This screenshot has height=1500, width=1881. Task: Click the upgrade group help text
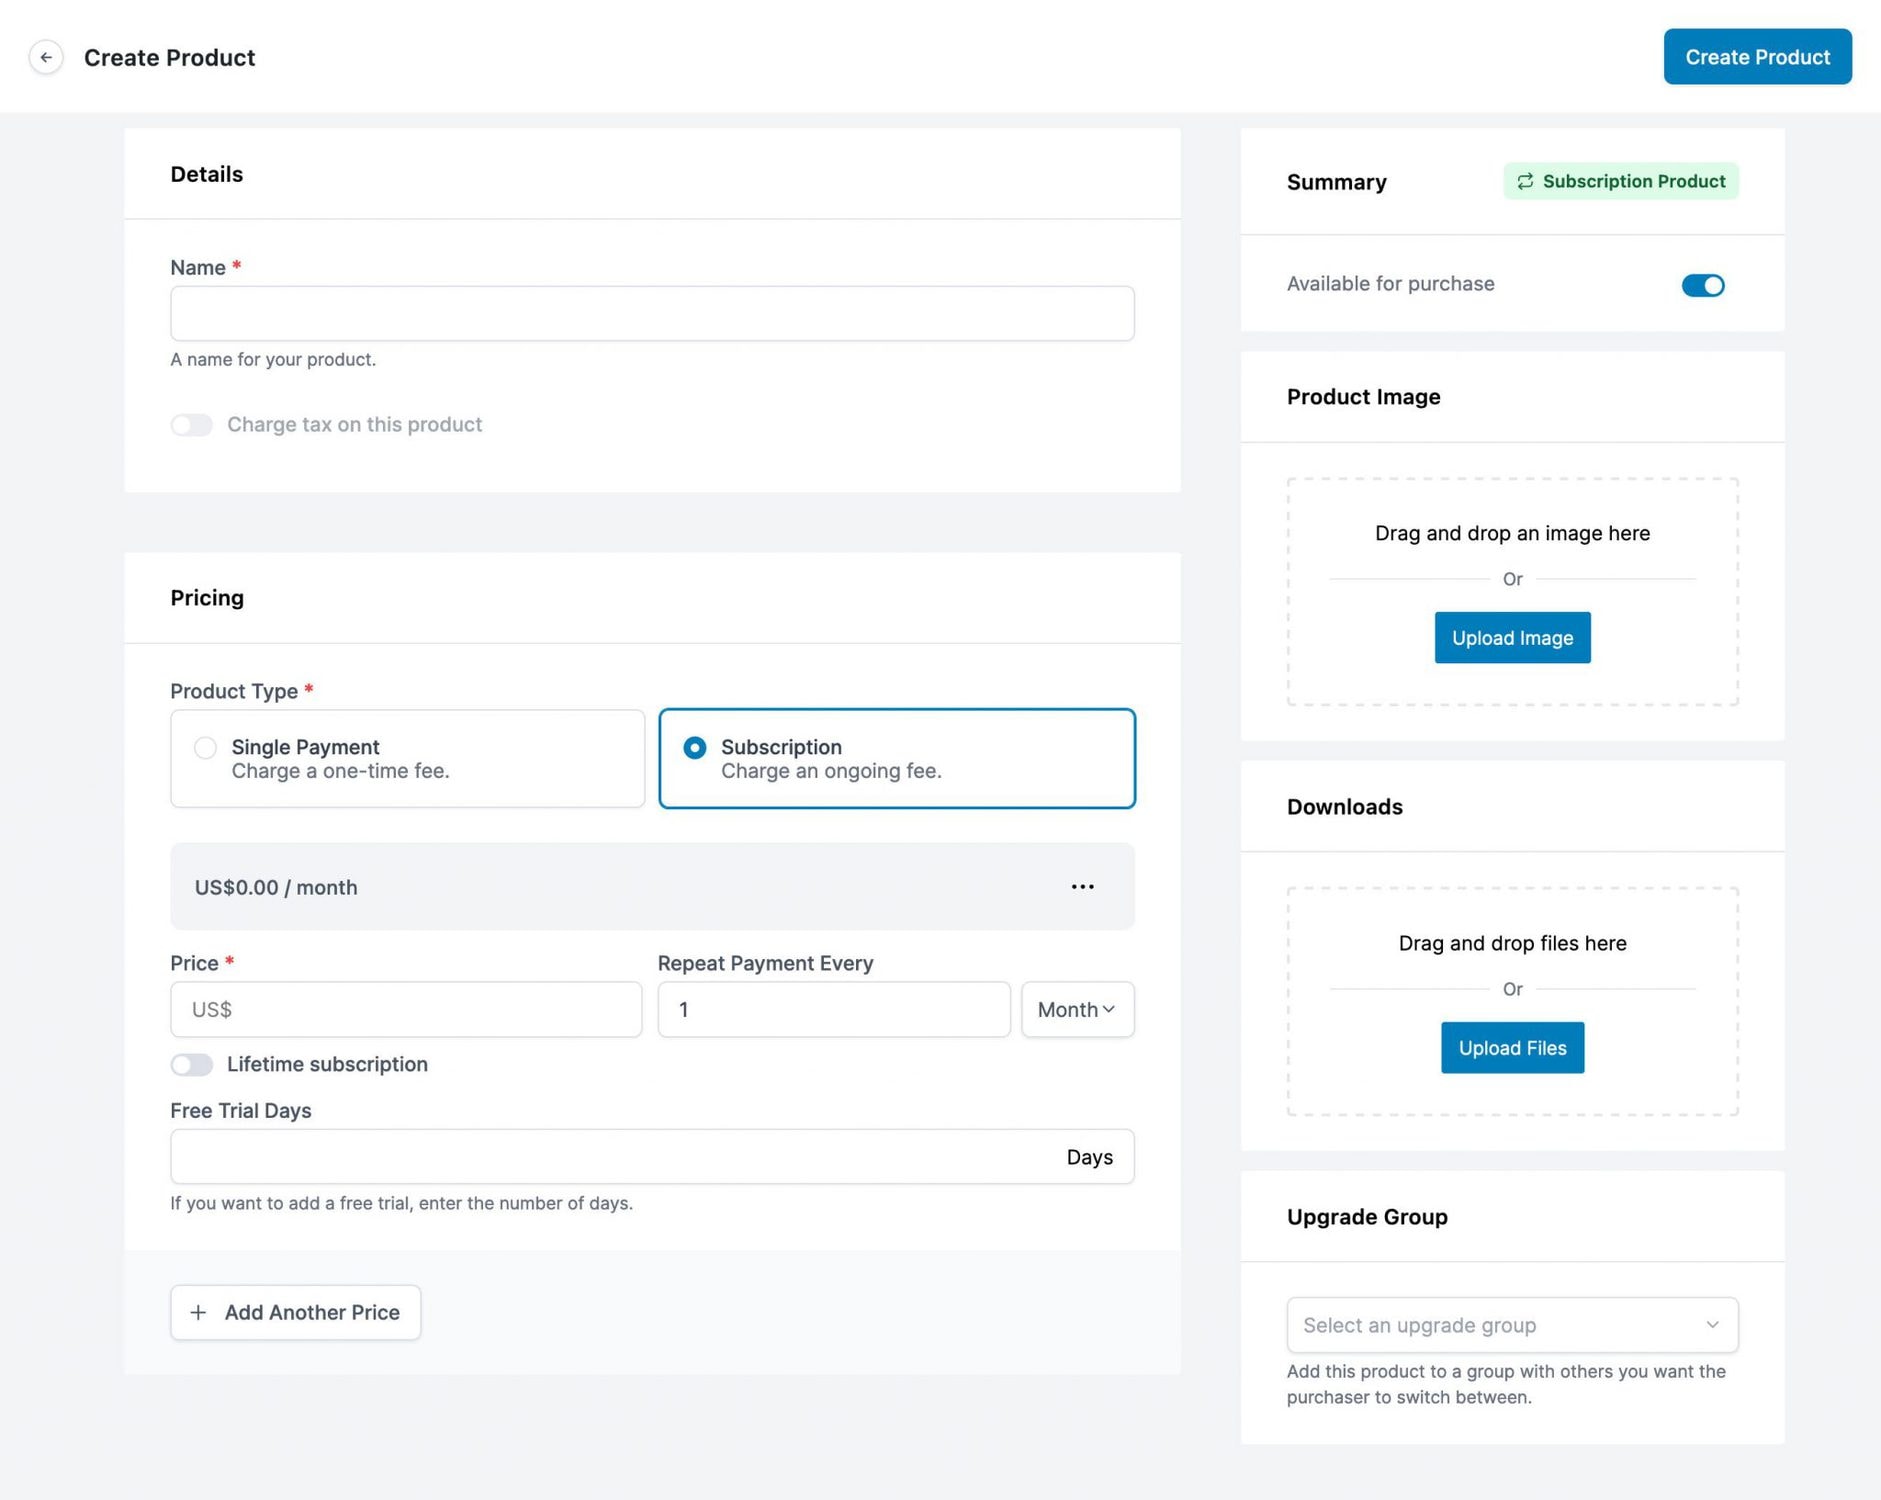click(x=1506, y=1384)
